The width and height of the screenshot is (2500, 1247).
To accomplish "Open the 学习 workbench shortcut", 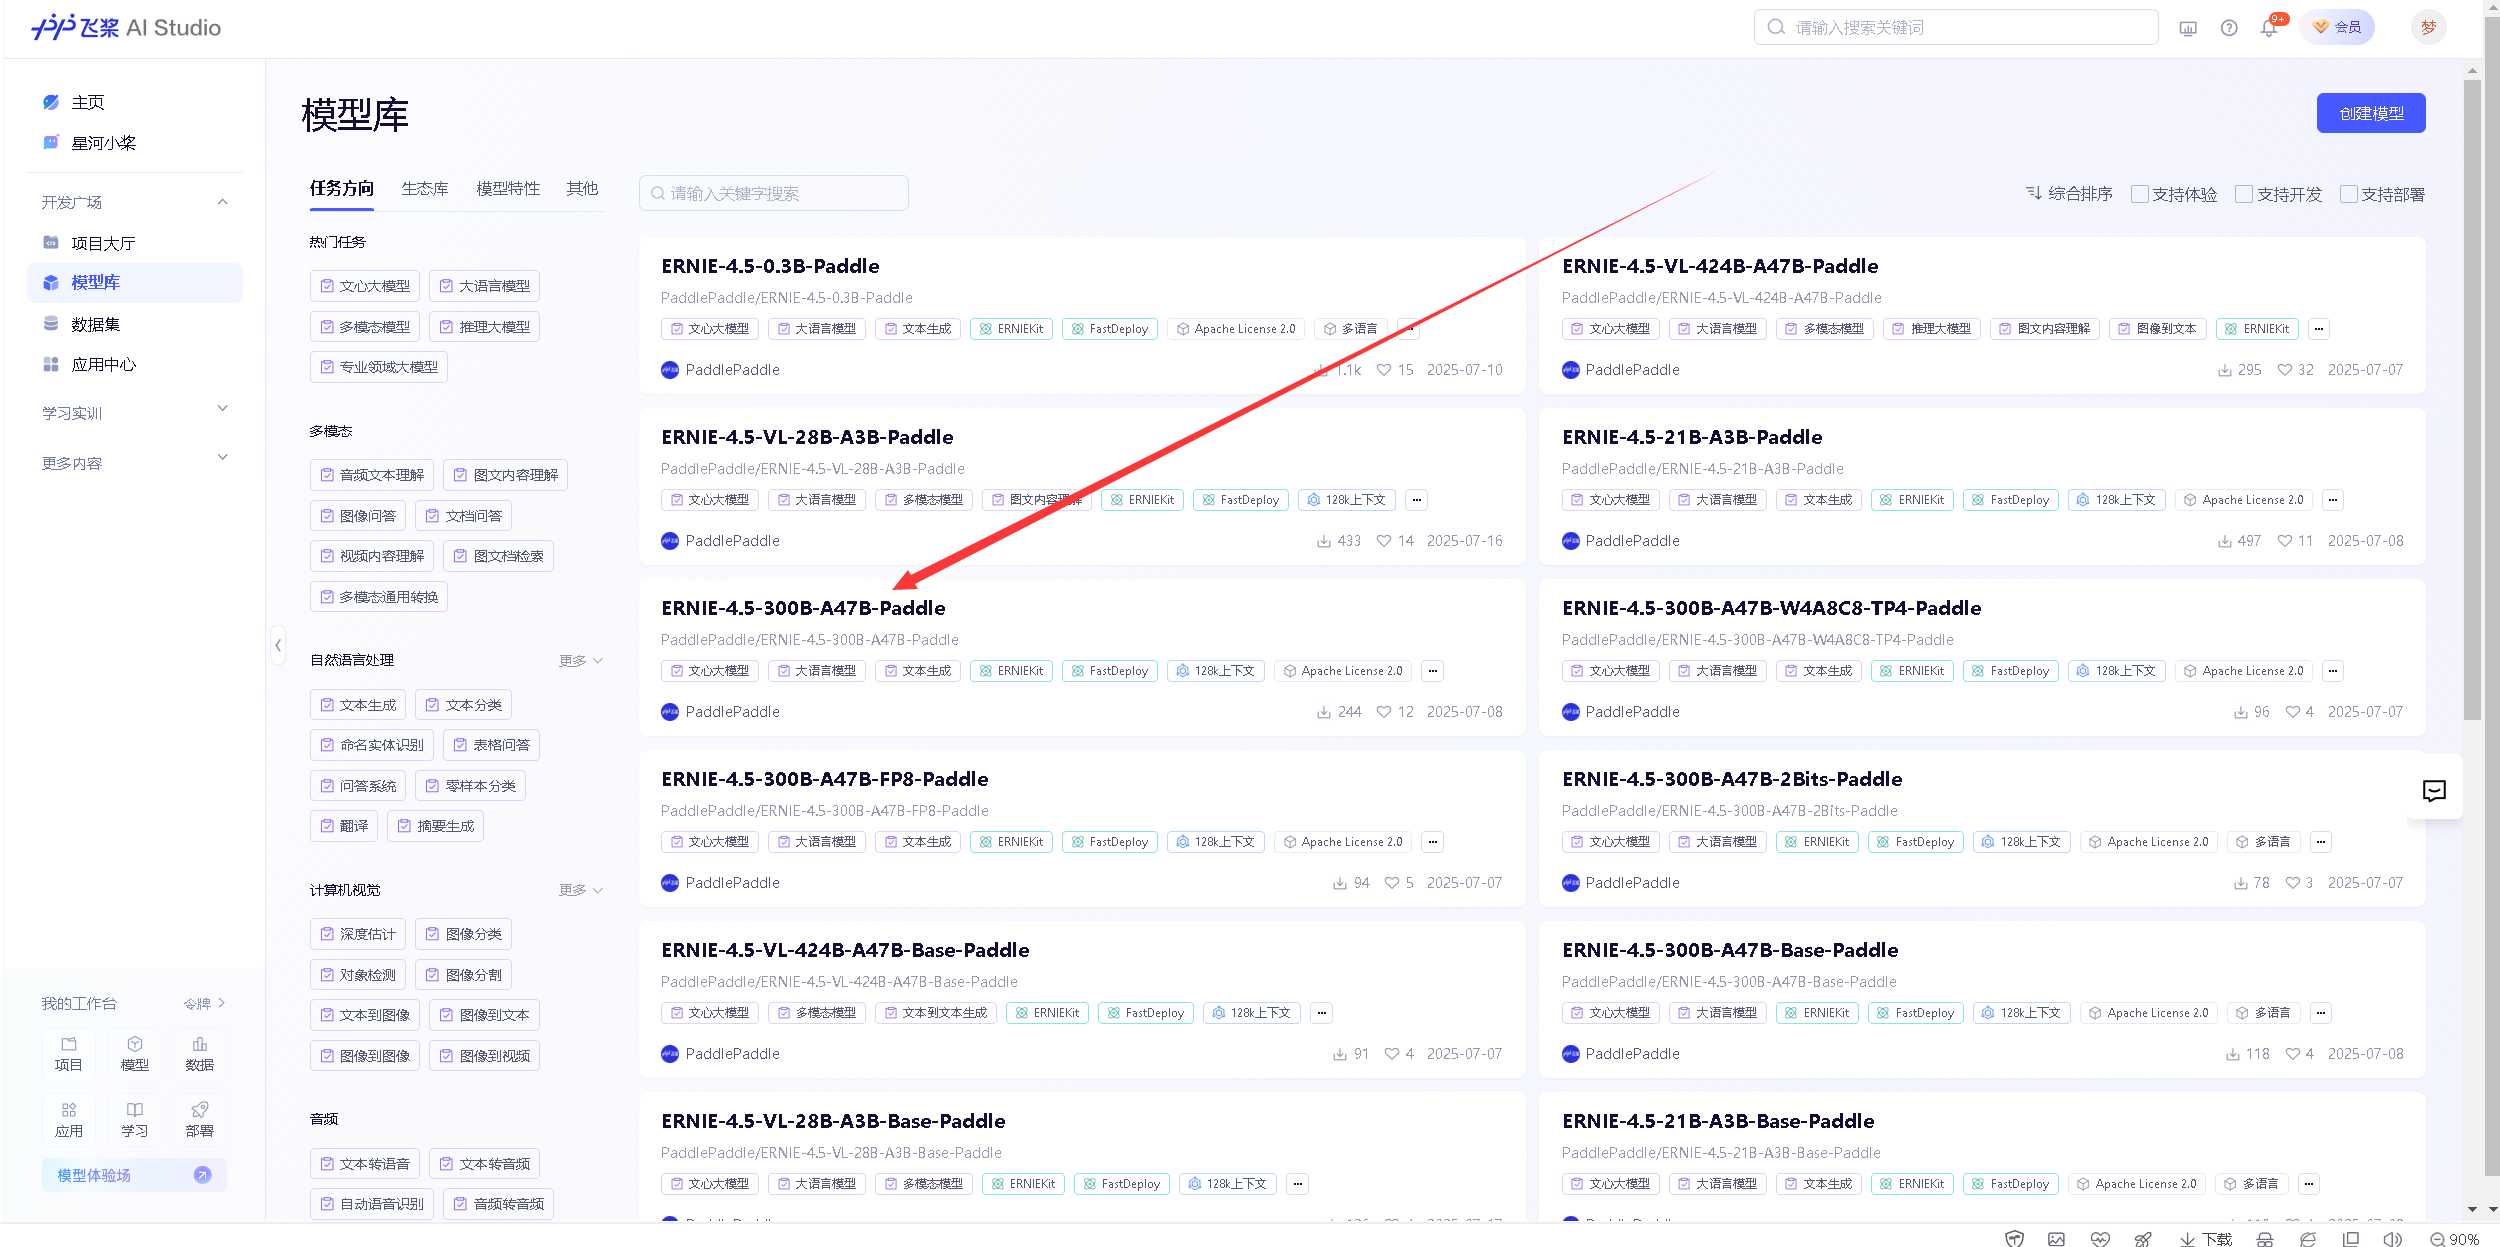I will click(135, 1120).
